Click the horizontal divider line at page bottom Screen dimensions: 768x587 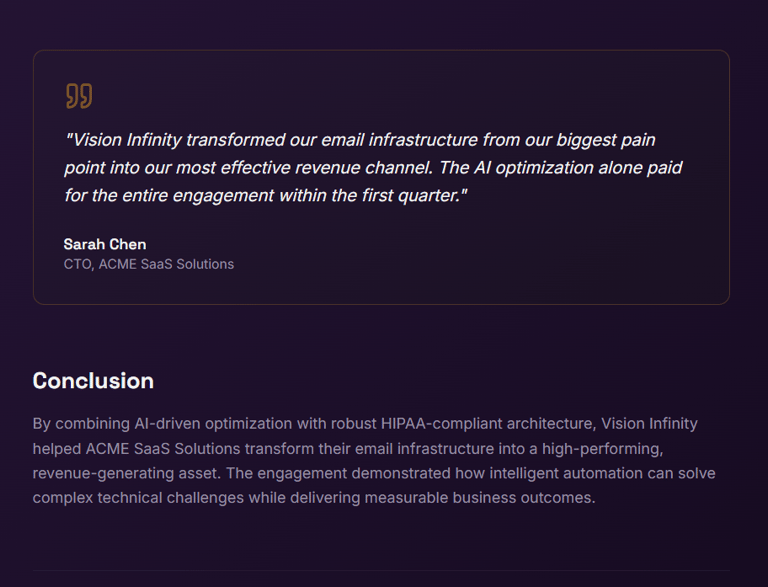[x=381, y=570]
